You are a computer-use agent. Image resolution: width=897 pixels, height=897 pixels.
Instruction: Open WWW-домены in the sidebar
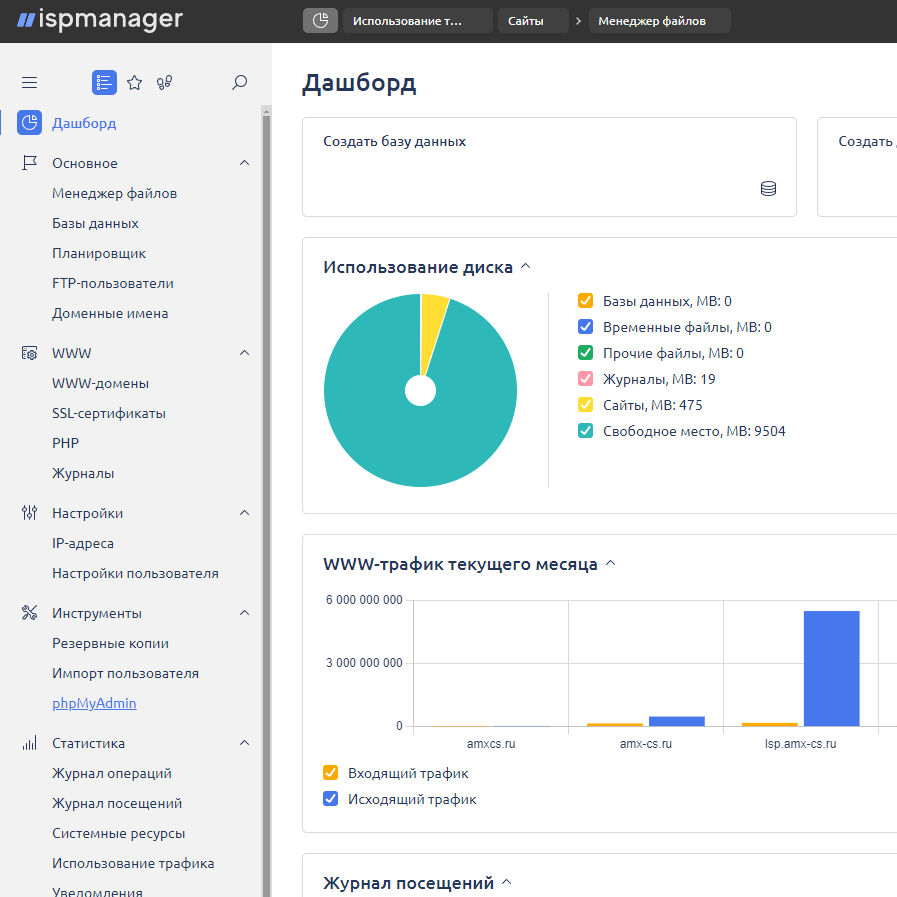click(100, 383)
